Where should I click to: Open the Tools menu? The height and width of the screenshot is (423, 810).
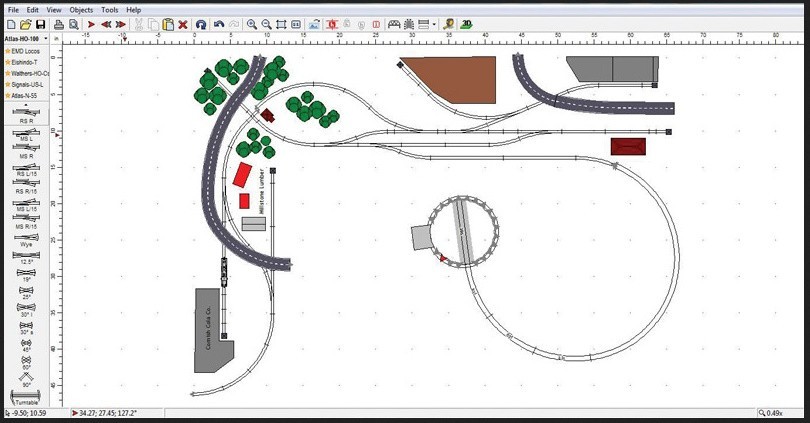click(108, 9)
